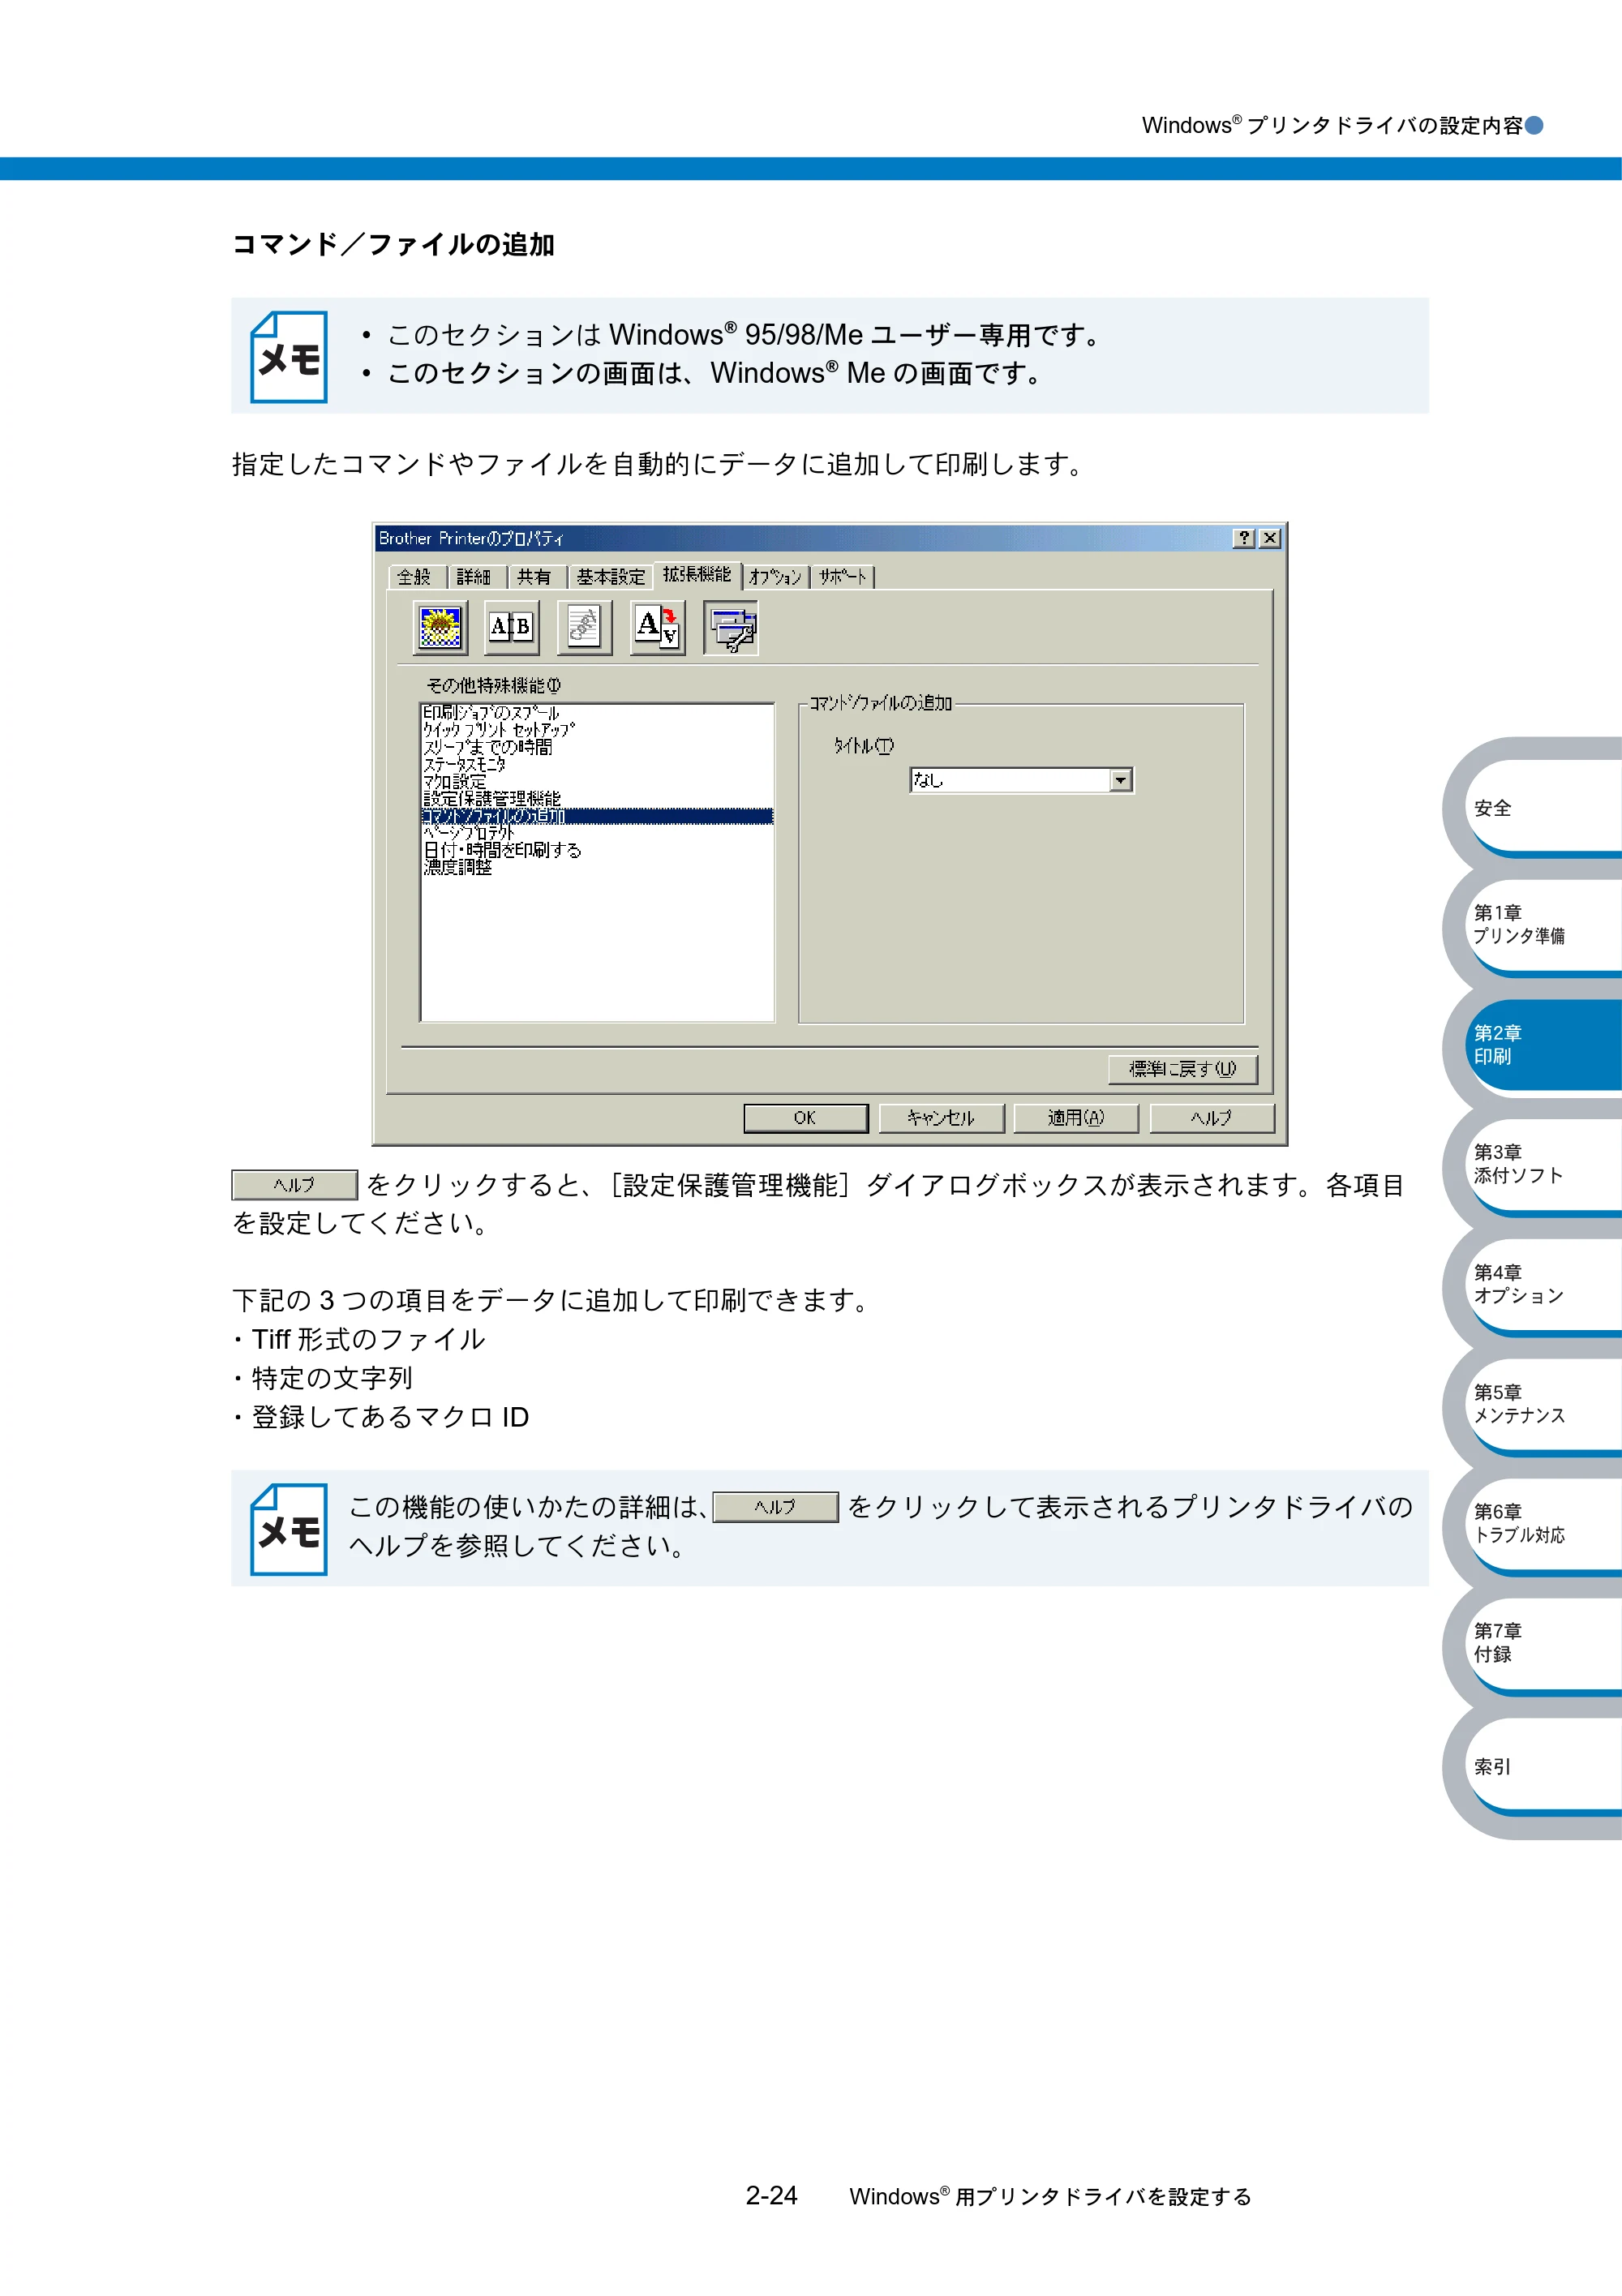This screenshot has width=1622, height=2296.
Task: Switch to the オプション tab
Action: [x=776, y=577]
